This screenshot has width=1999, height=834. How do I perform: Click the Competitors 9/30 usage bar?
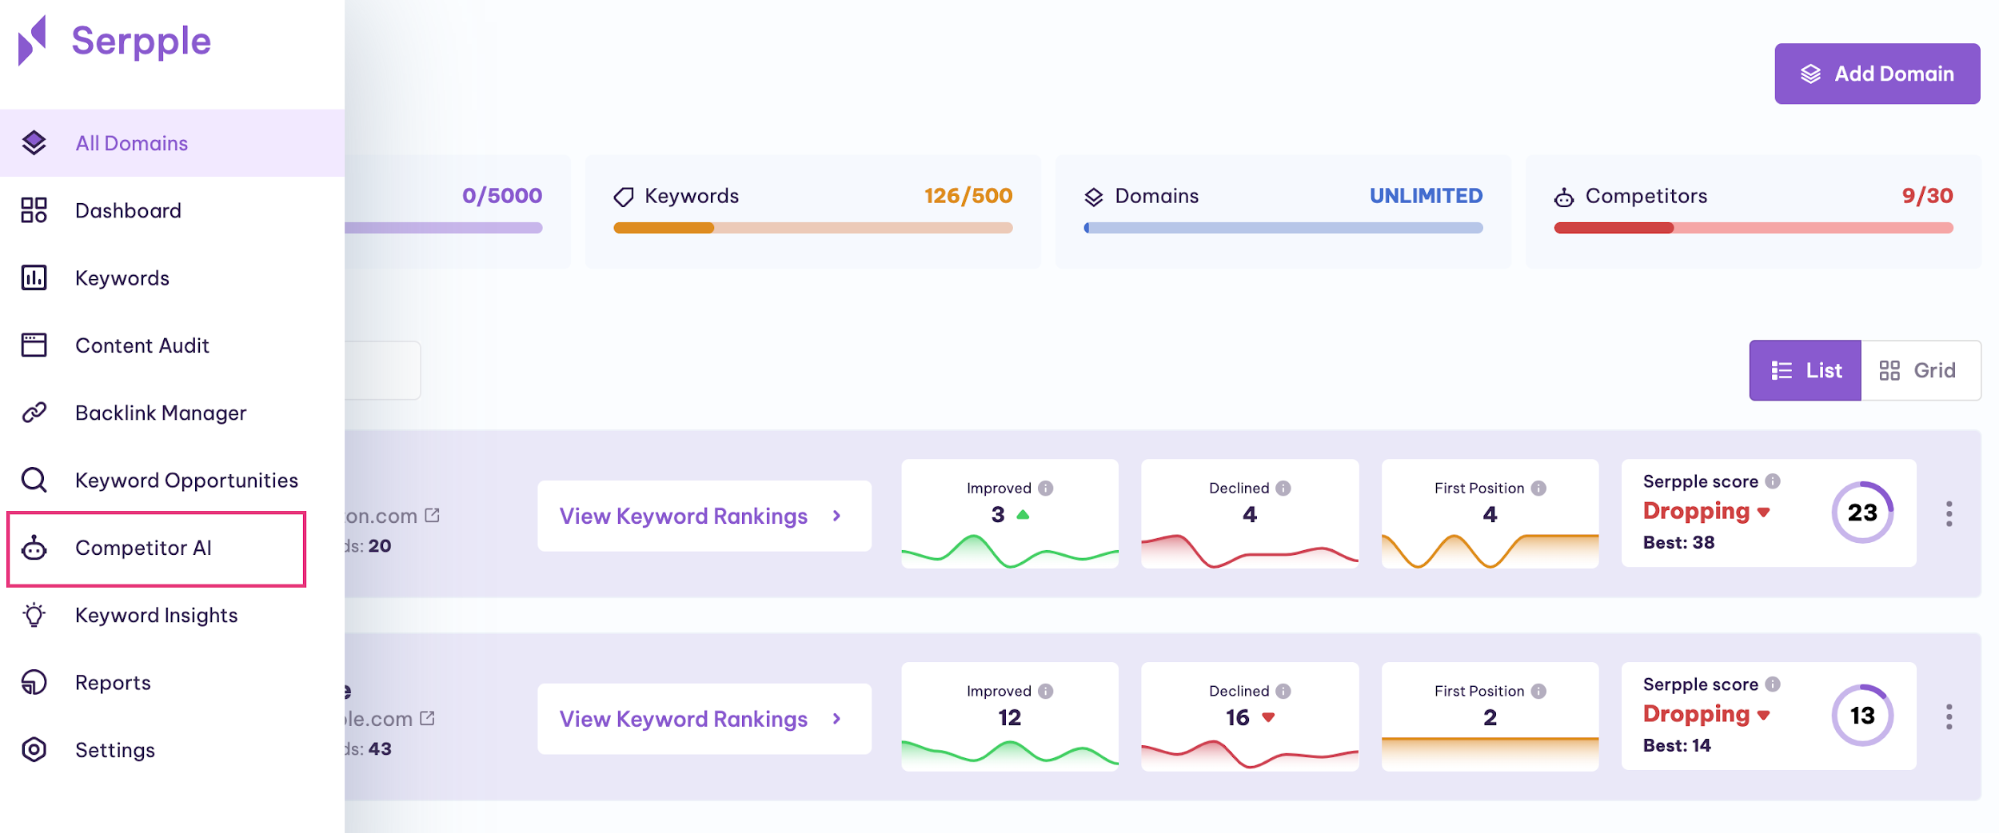coord(1753,228)
